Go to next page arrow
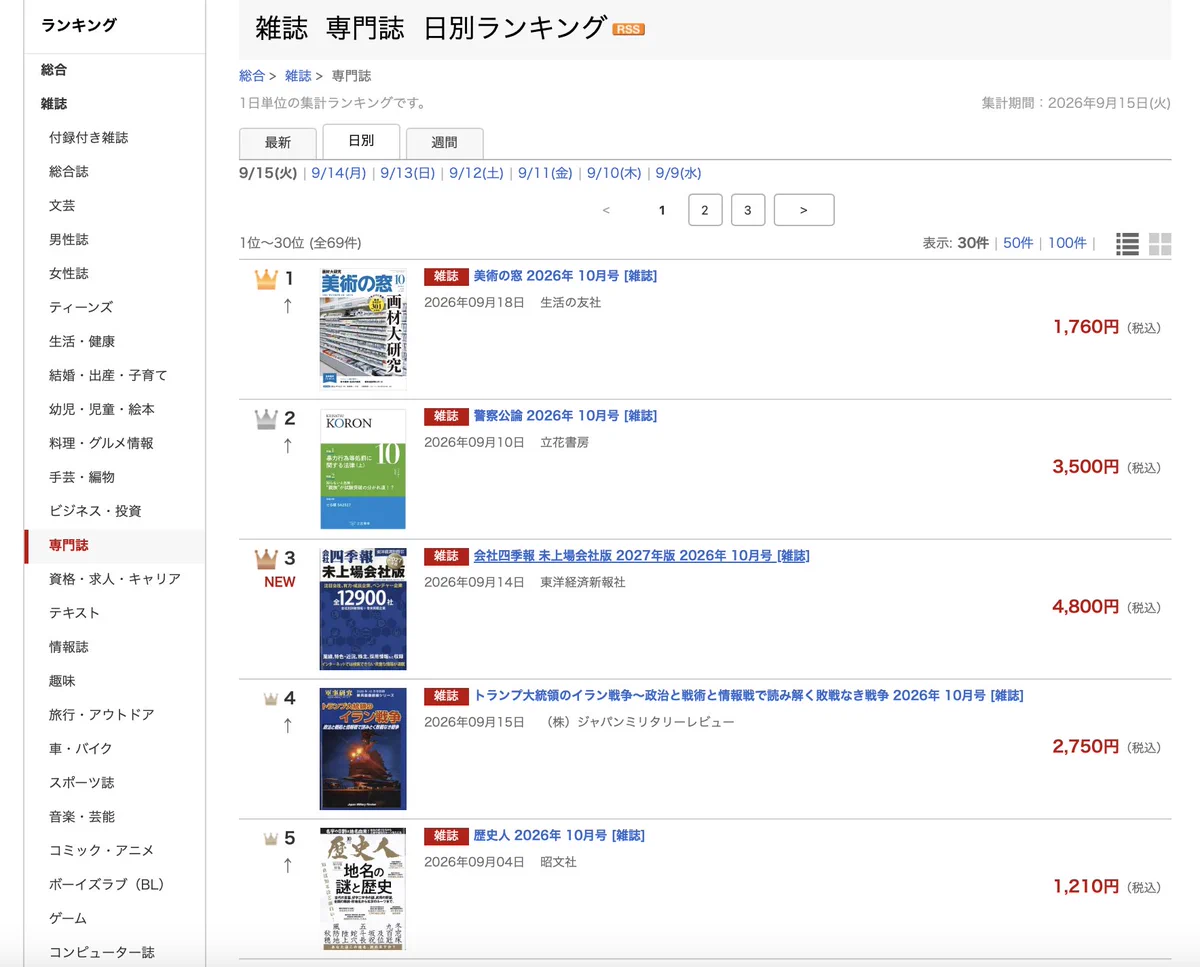This screenshot has height=967, width=1200. (x=804, y=210)
